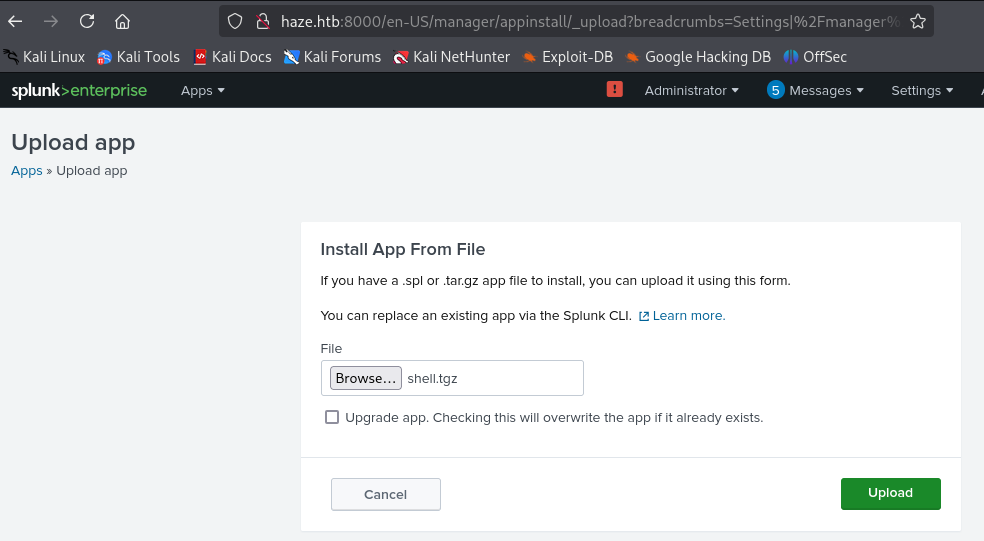Open the Splunk enterprise logo home
This screenshot has height=541, width=984.
79,91
